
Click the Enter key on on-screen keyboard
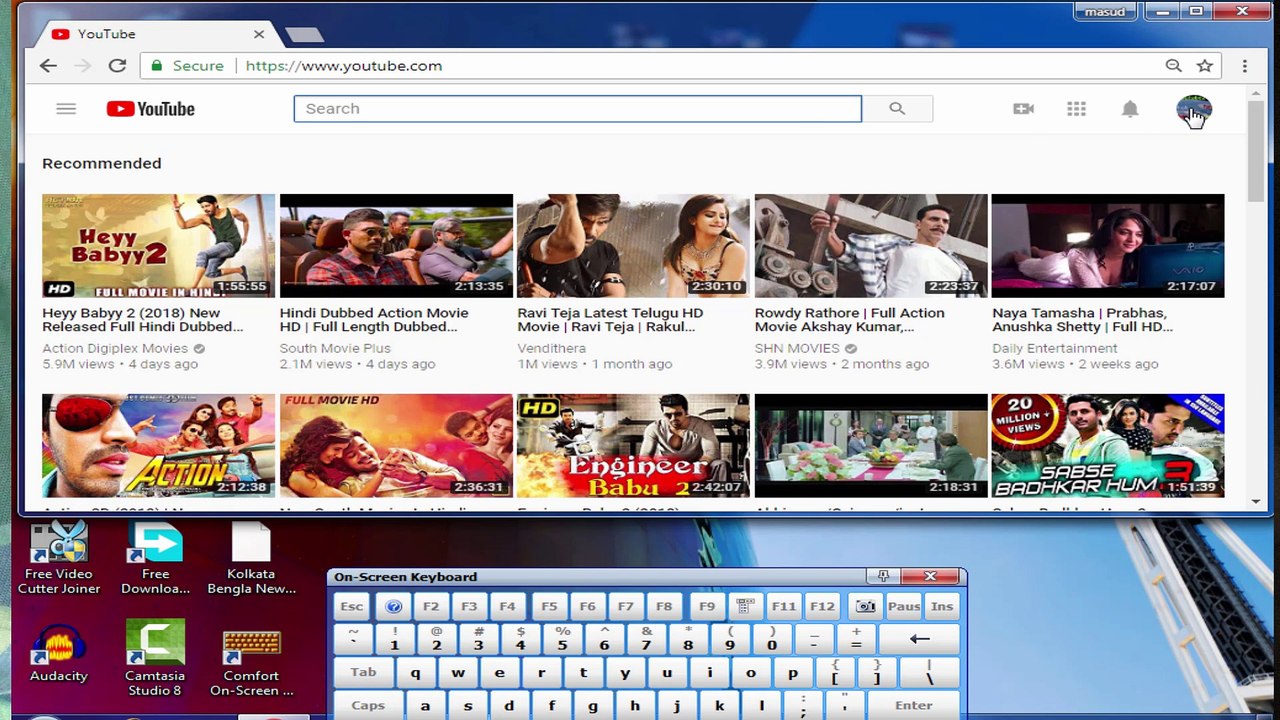tap(913, 705)
